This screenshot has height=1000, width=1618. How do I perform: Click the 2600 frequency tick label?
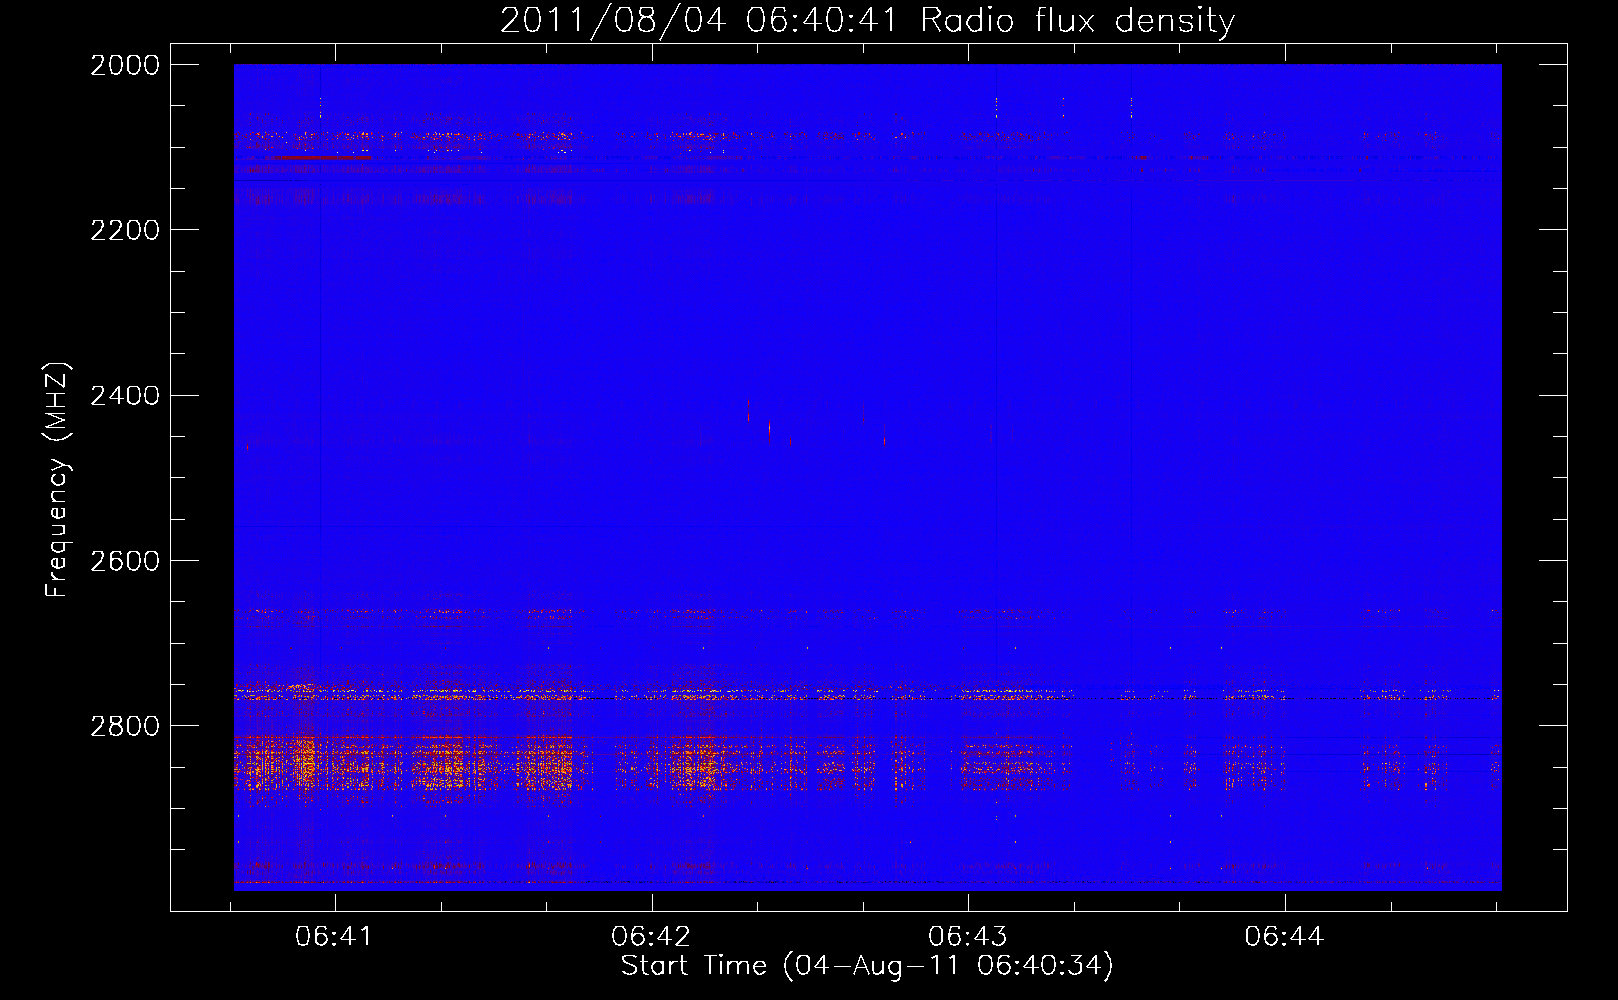tap(125, 561)
